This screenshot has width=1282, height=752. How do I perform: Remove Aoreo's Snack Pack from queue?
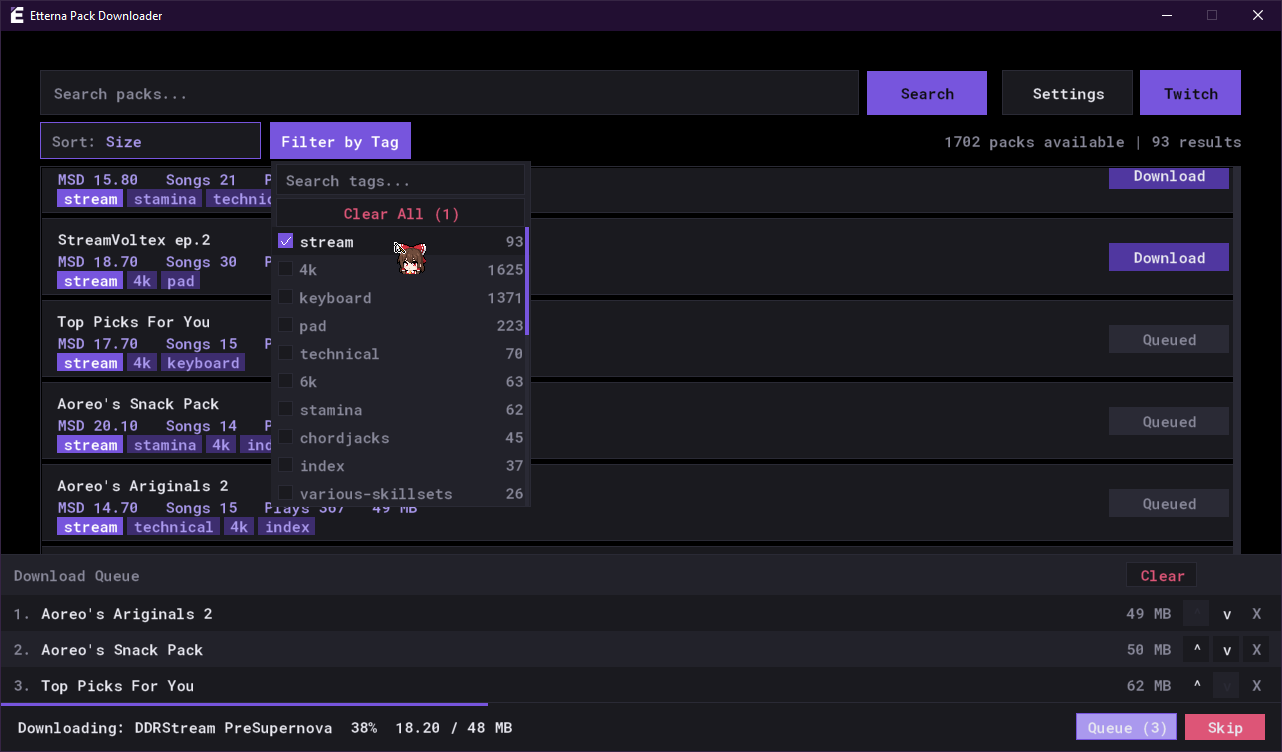[x=1257, y=650]
